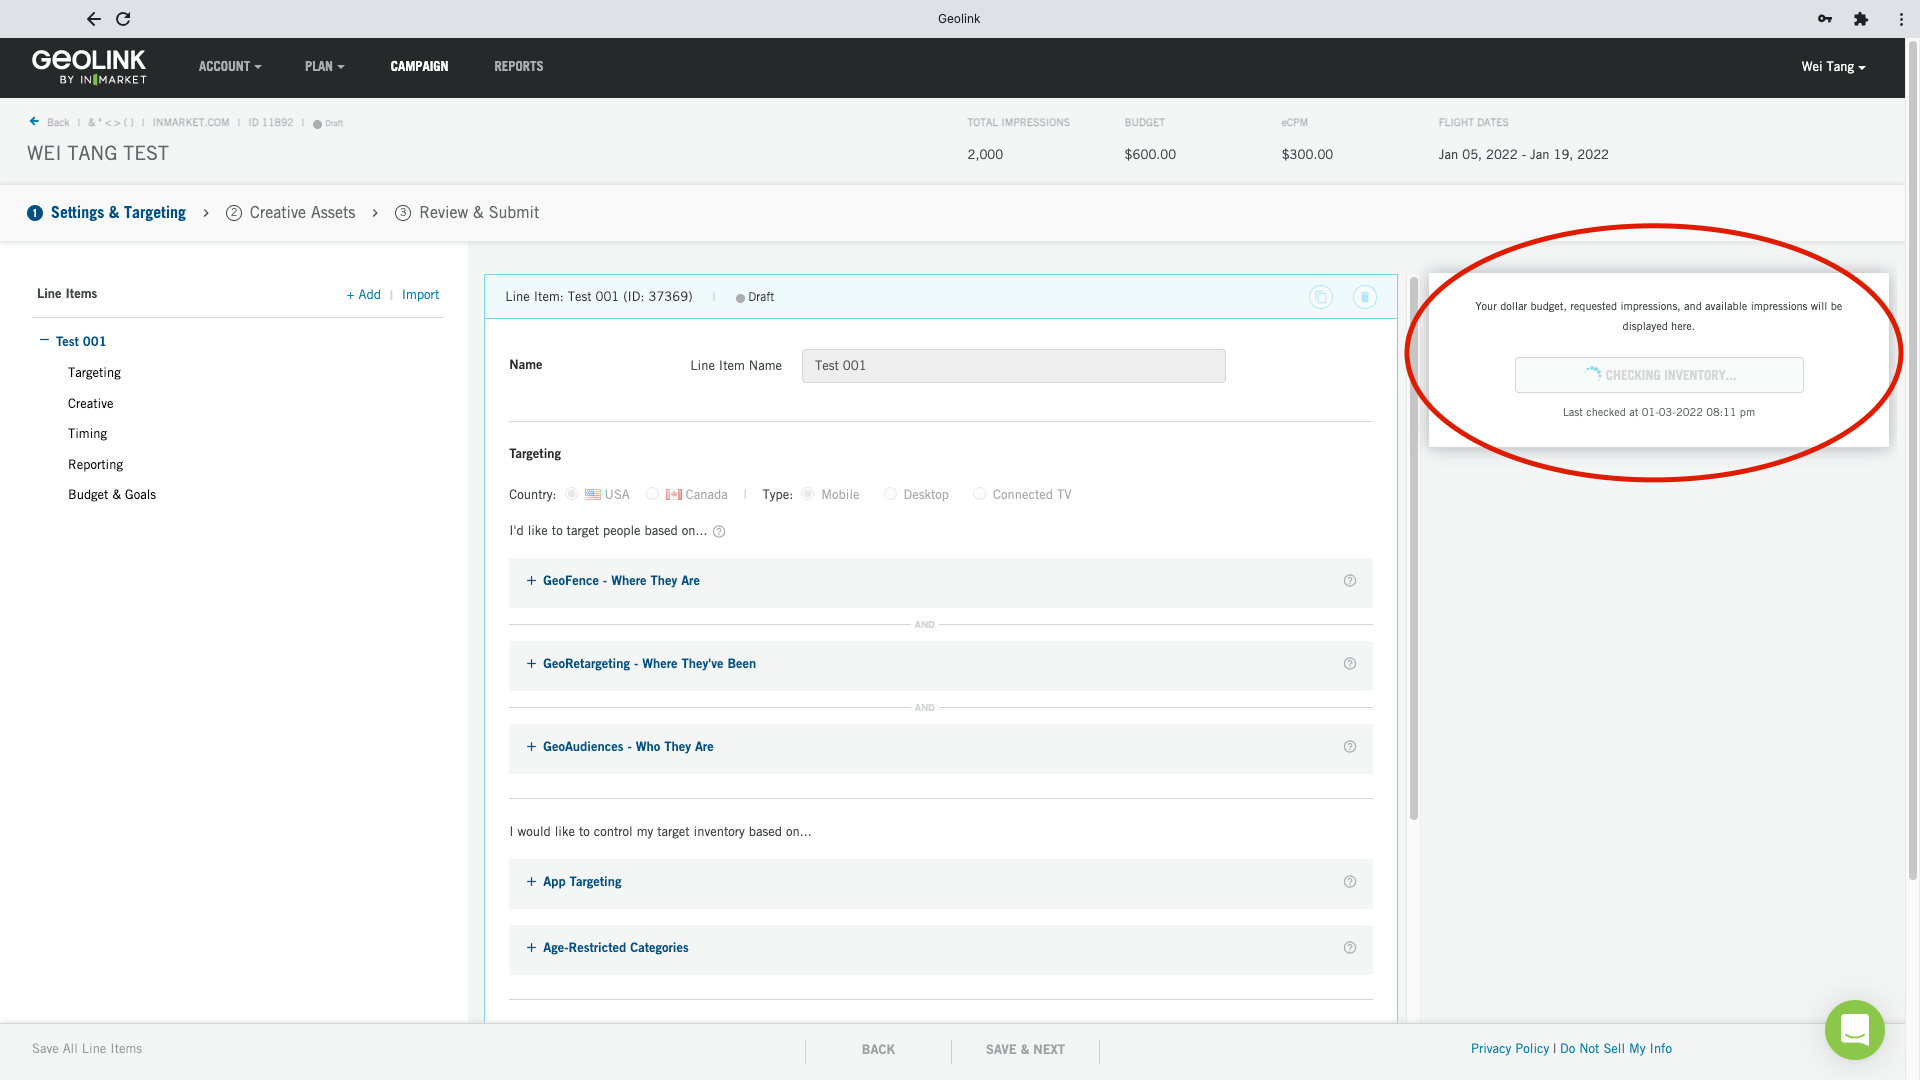Click the flight dates value
1920x1080 pixels.
1523,155
